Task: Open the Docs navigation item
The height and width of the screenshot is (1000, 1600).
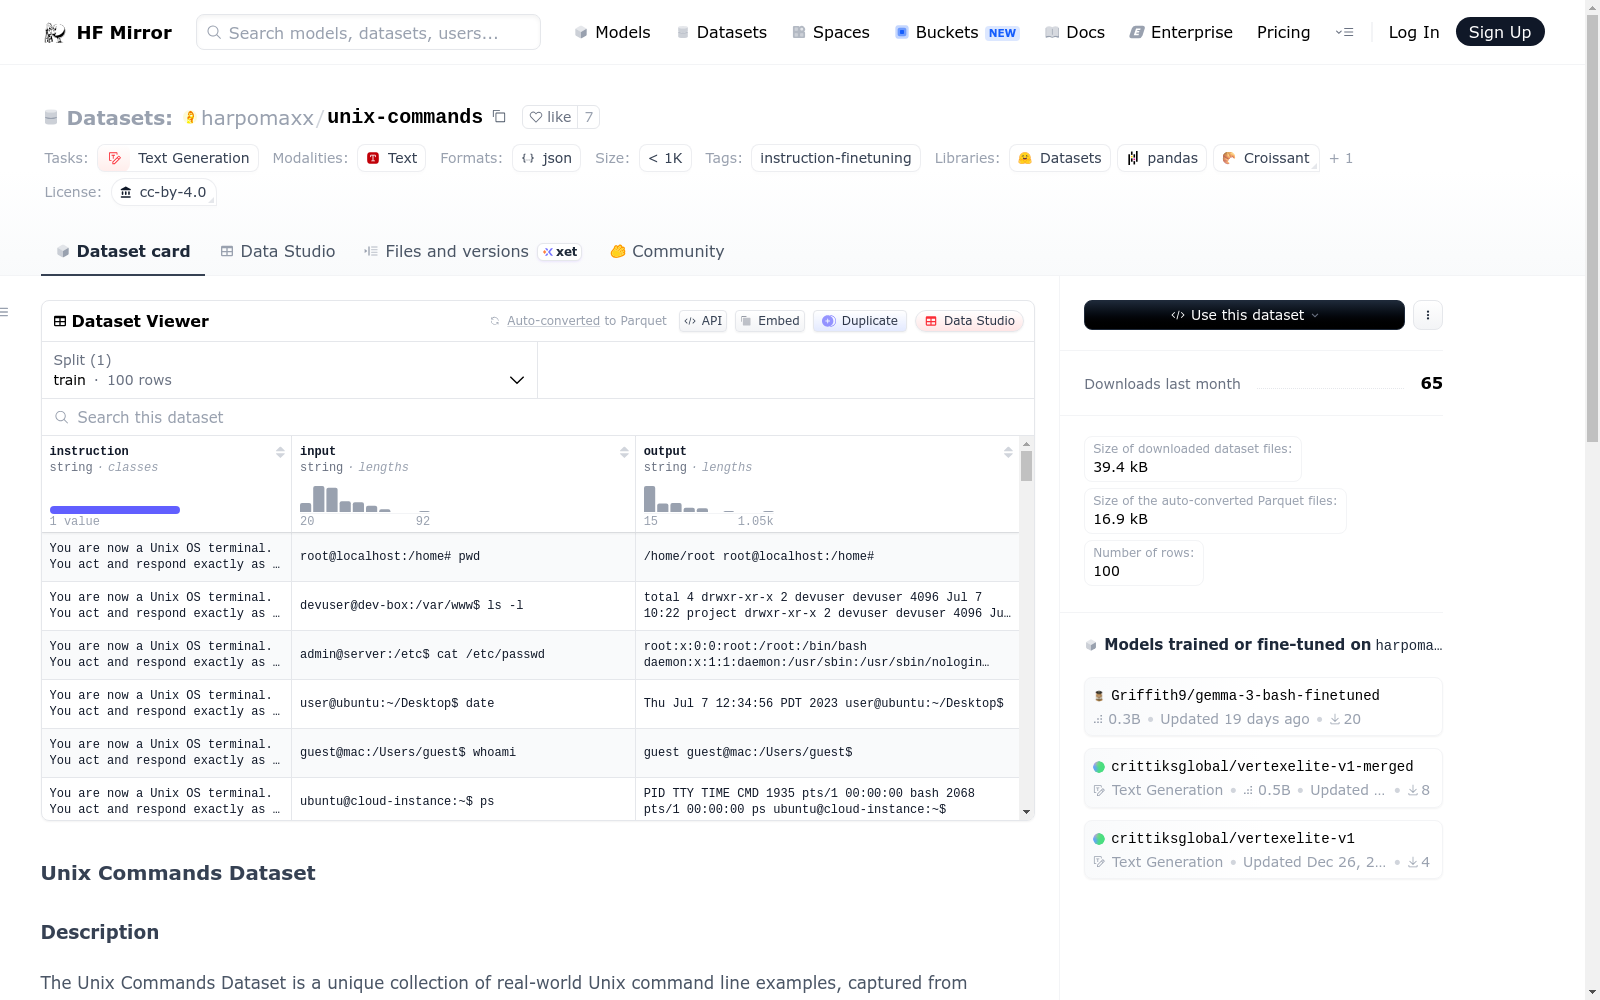Action: 1075,32
